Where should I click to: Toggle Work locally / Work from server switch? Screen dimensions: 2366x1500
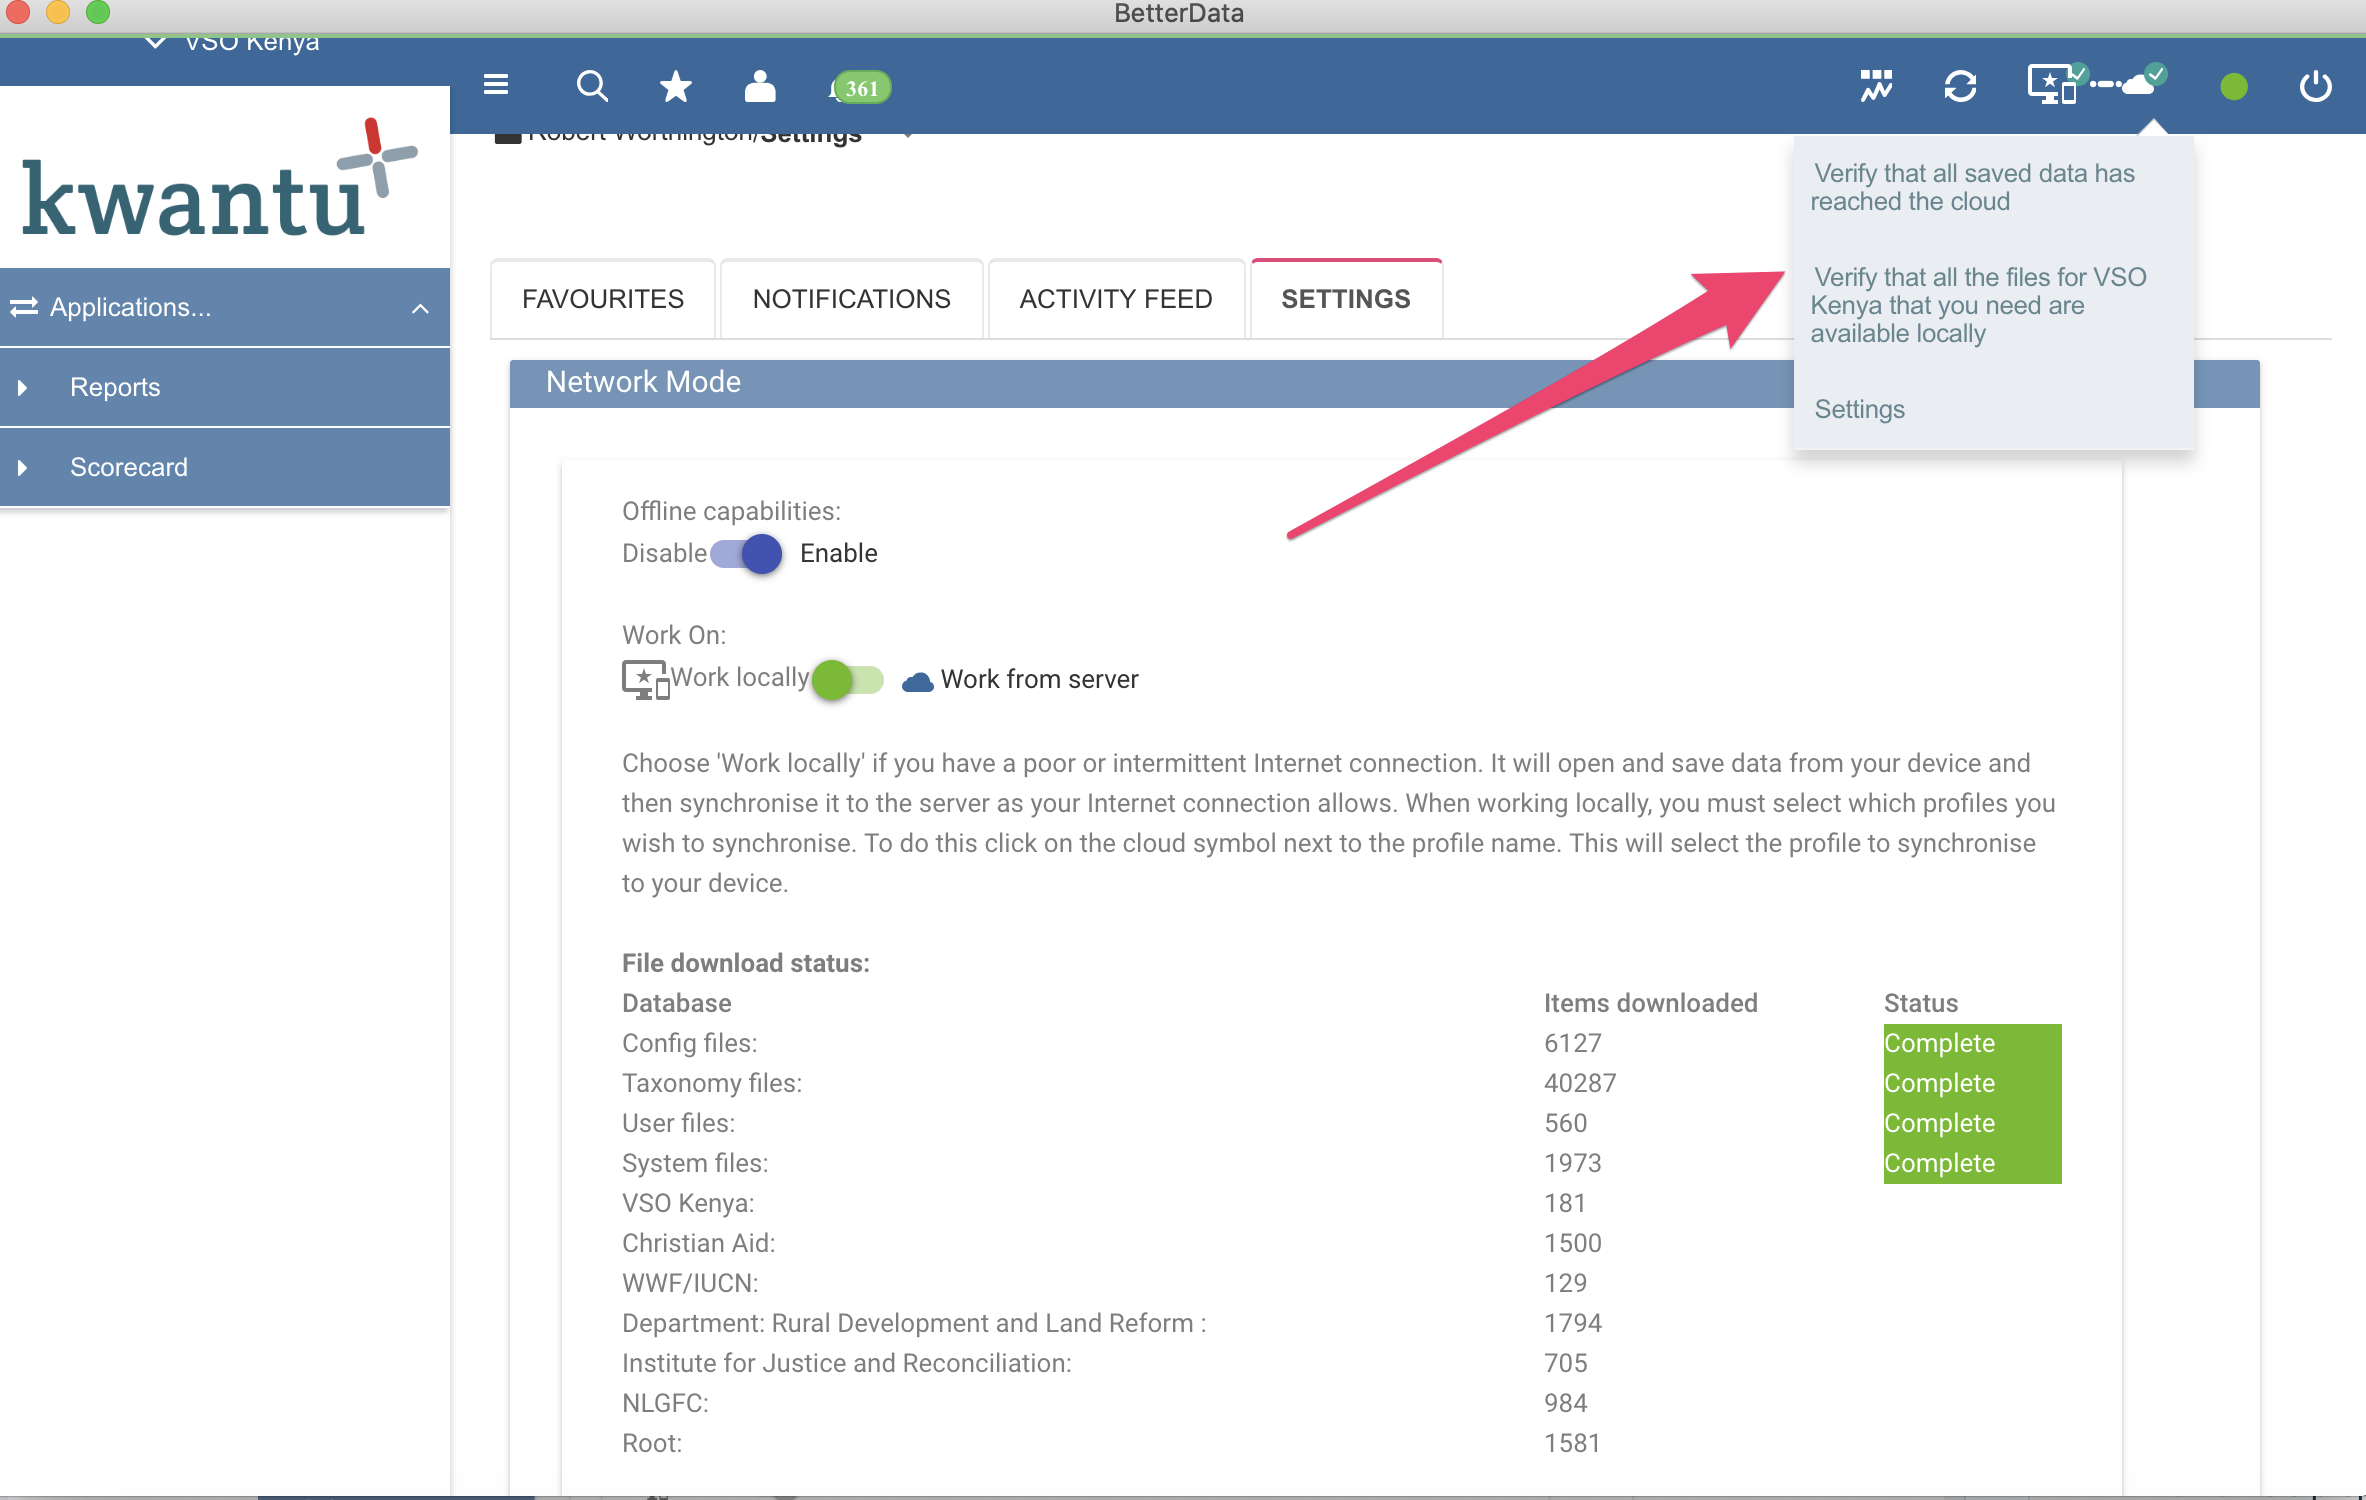coord(848,680)
